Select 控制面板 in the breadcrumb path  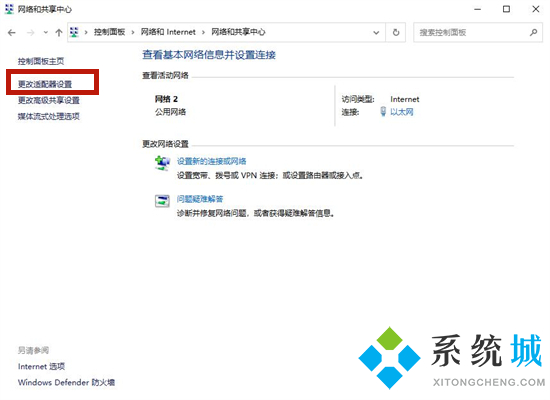click(109, 32)
